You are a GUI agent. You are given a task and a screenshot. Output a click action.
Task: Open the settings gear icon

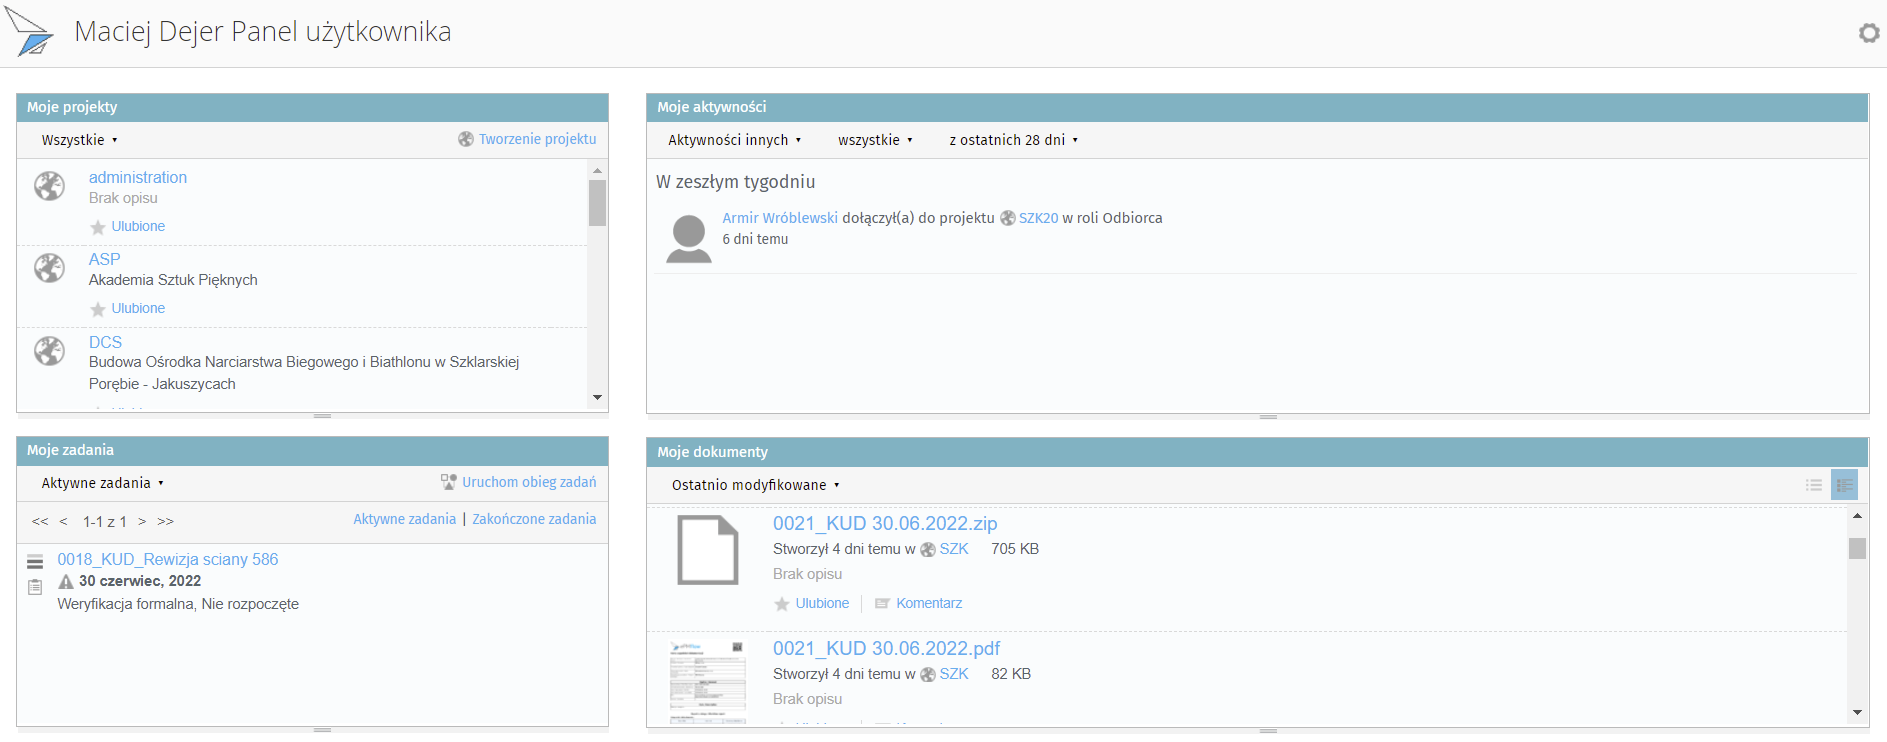tap(1868, 33)
